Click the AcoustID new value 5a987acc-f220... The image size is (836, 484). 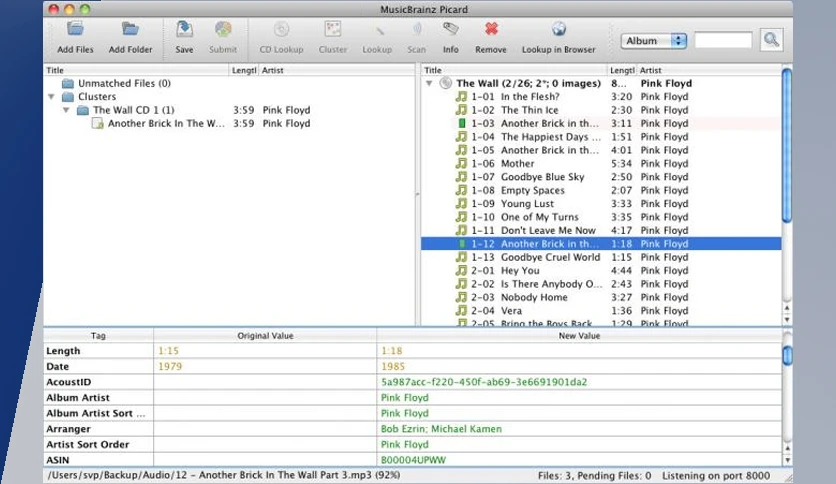[x=484, y=382]
